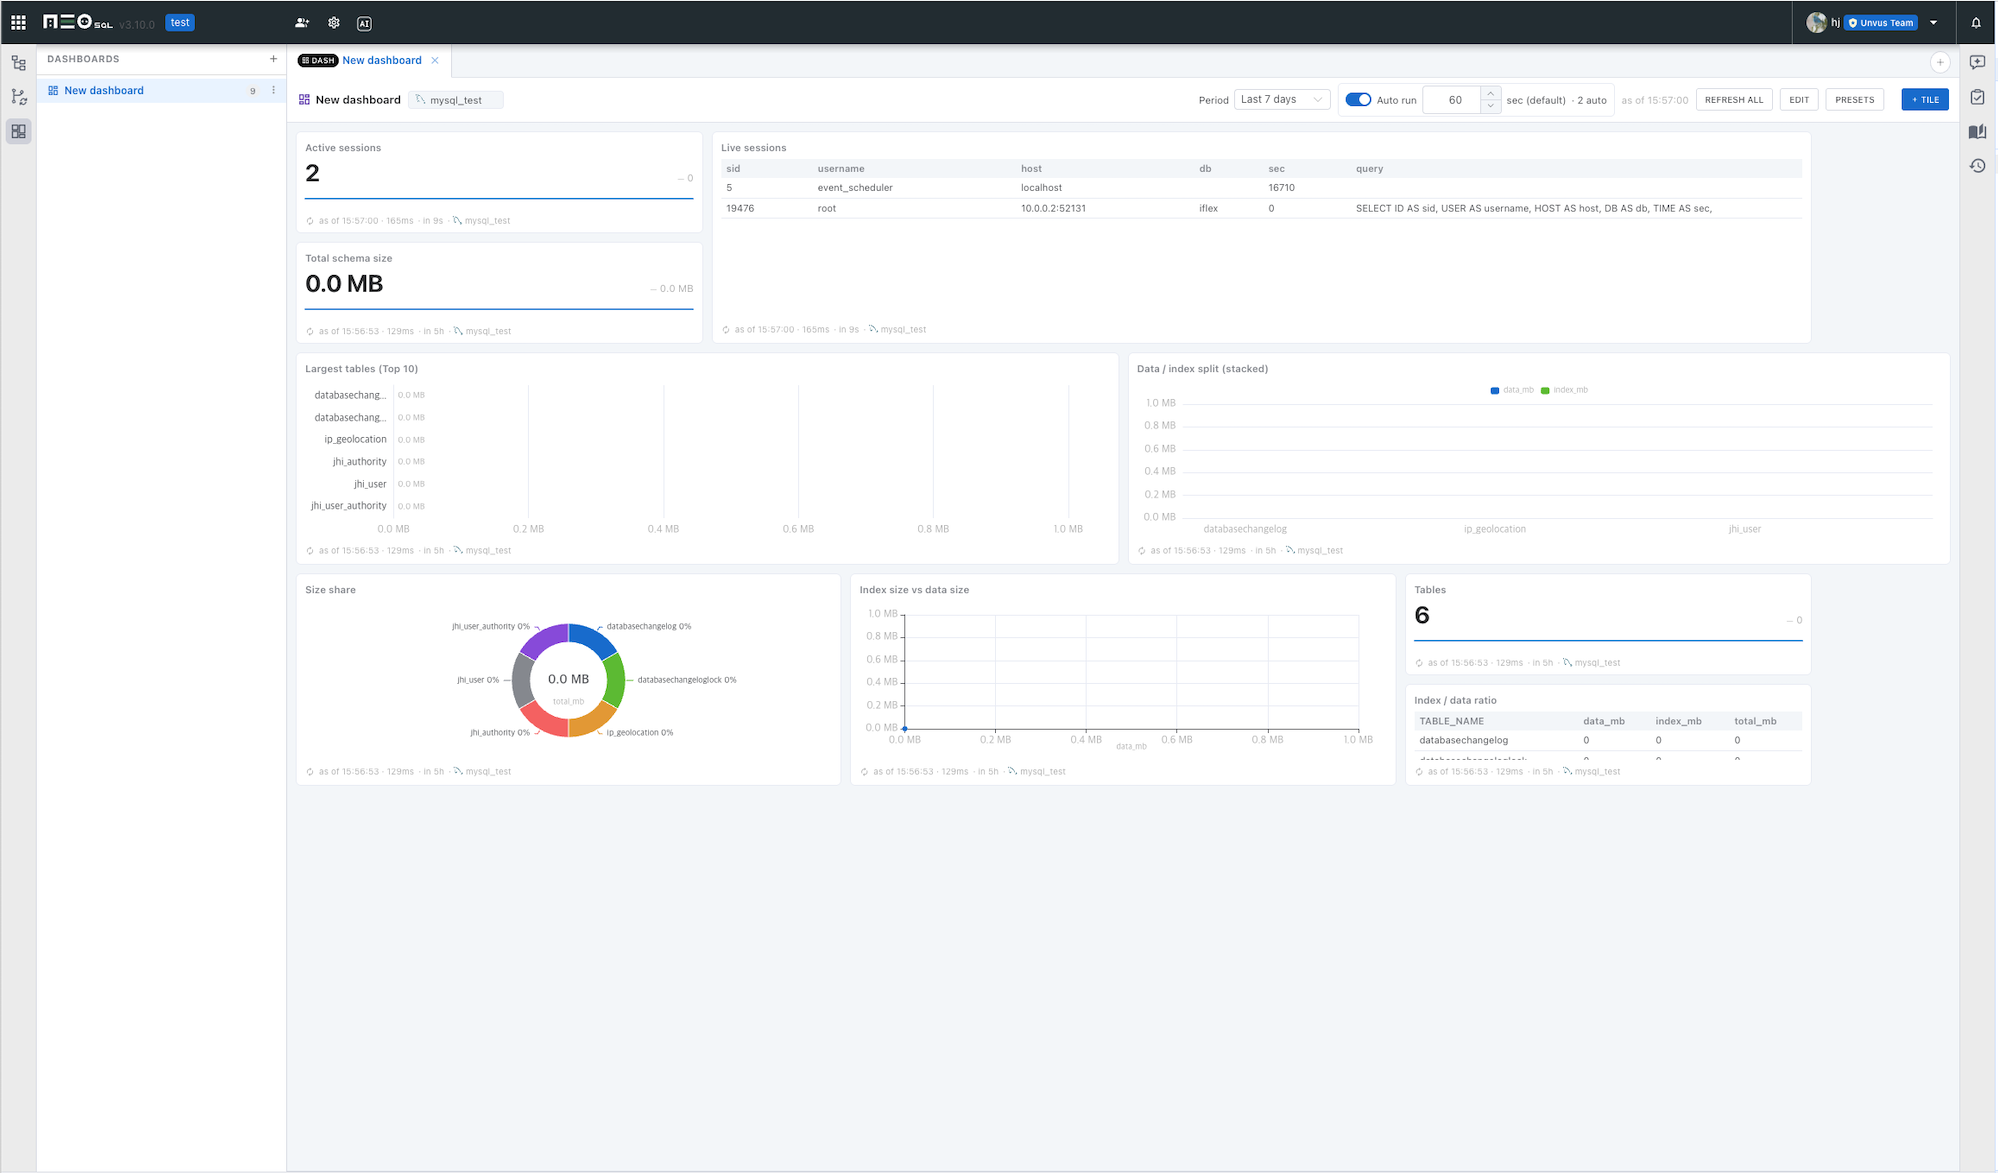Add a new dashboard with plus icon

coord(273,59)
